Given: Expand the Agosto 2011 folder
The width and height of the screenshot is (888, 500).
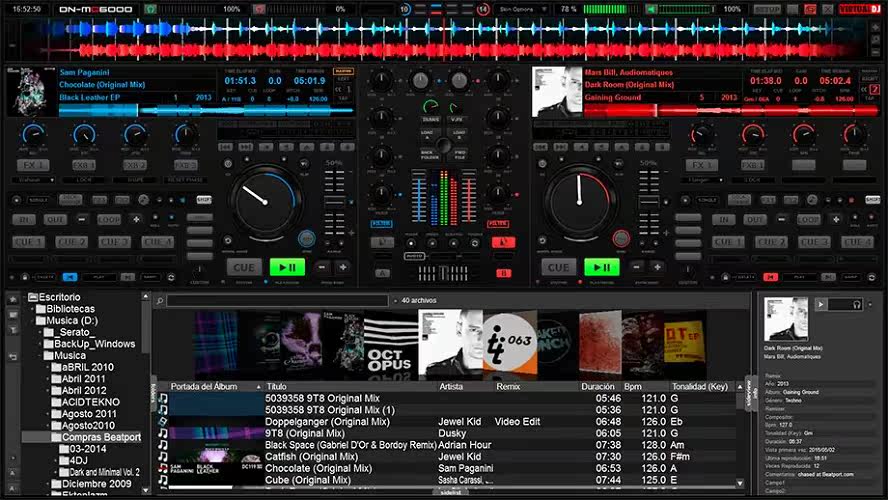Looking at the screenshot, I should (x=48, y=414).
